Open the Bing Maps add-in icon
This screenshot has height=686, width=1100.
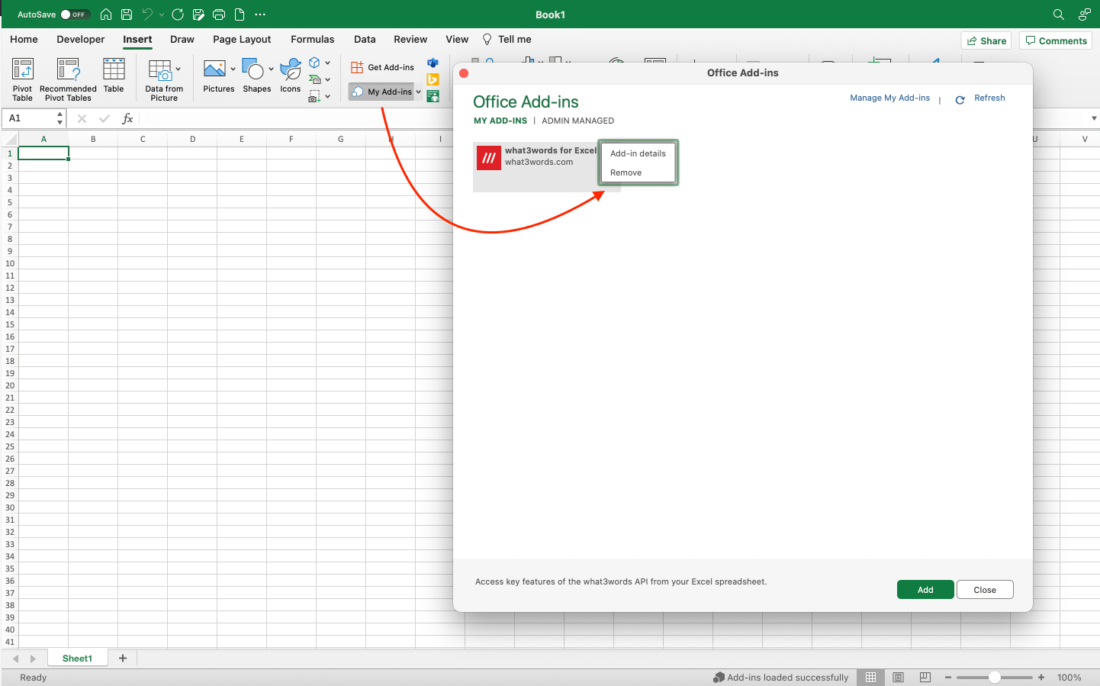point(433,79)
